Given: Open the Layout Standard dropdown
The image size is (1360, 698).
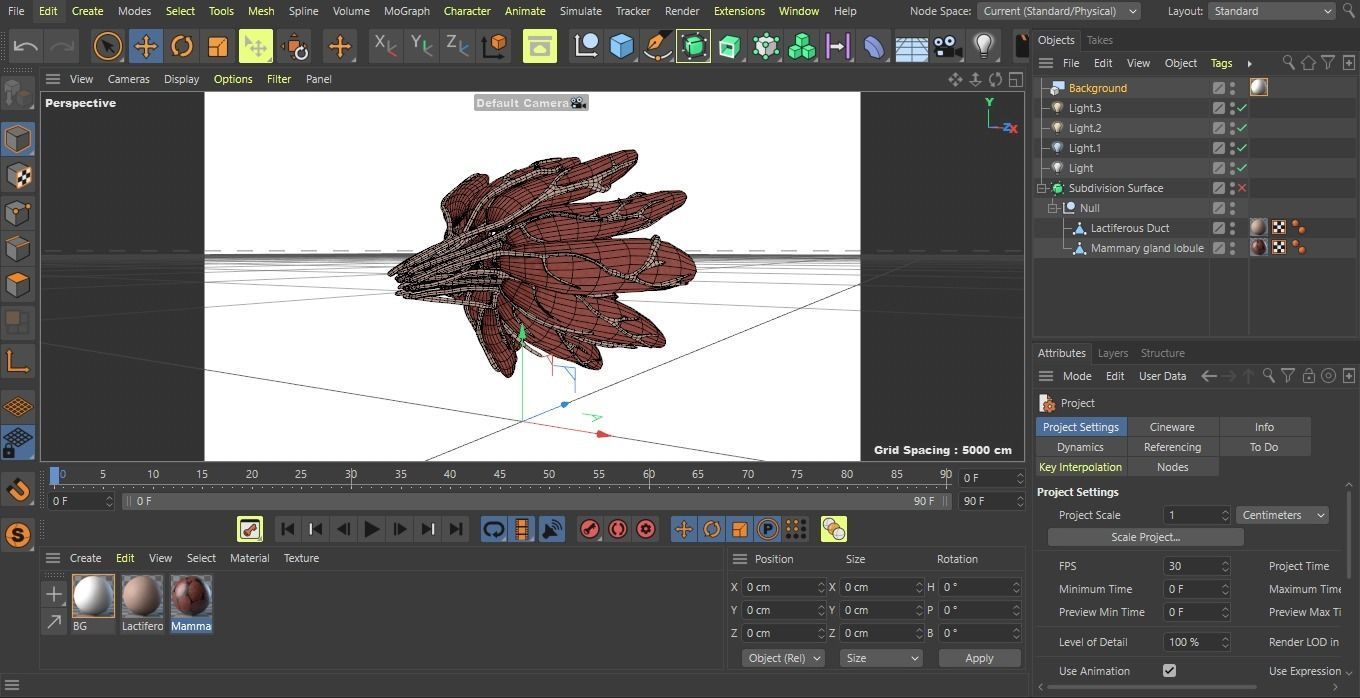Looking at the screenshot, I should coord(1271,11).
